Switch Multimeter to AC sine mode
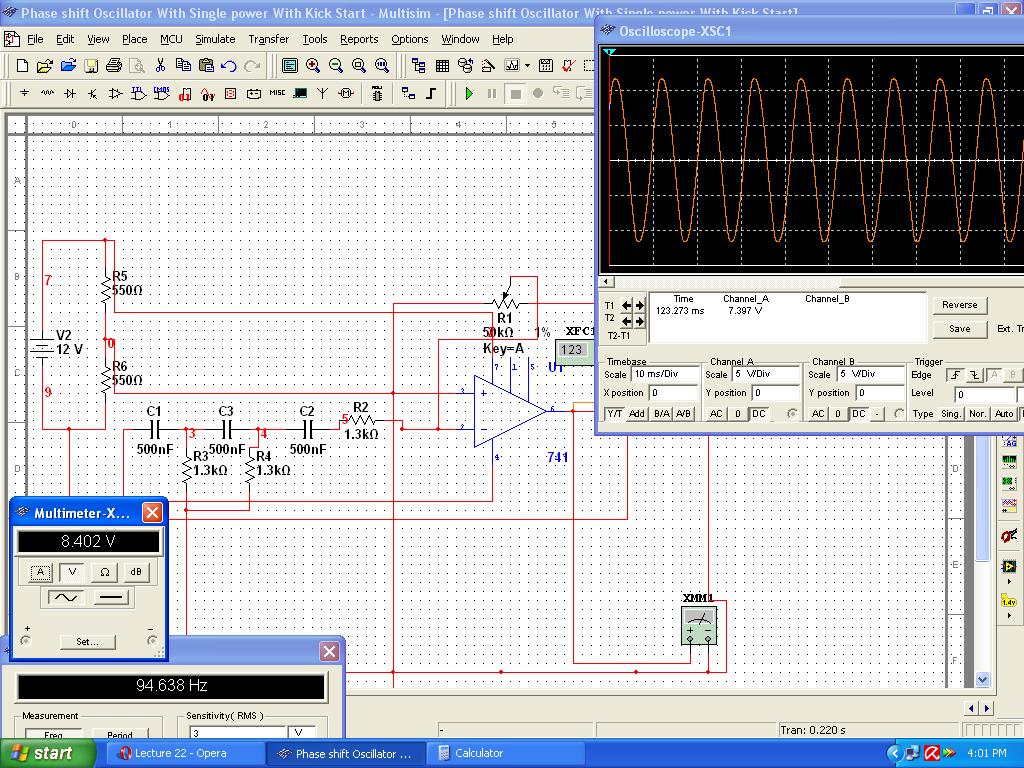Screen dimensions: 1024x768 tap(66, 598)
